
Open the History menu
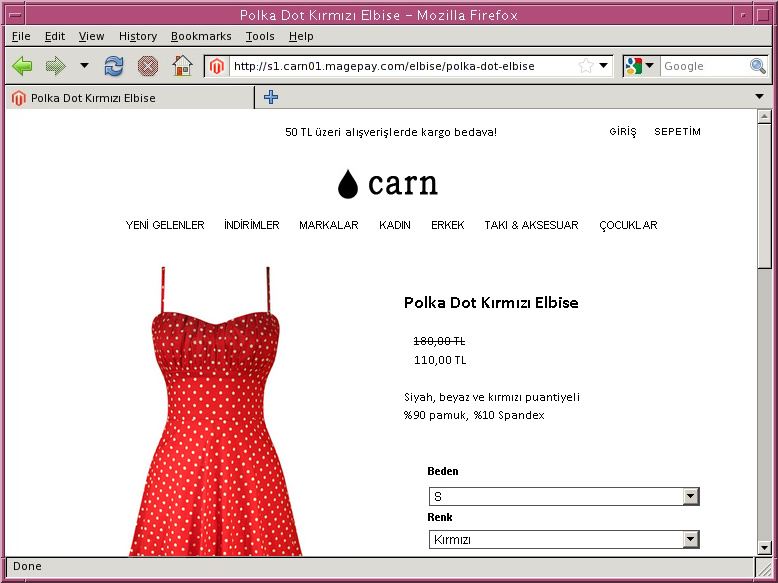pos(138,36)
